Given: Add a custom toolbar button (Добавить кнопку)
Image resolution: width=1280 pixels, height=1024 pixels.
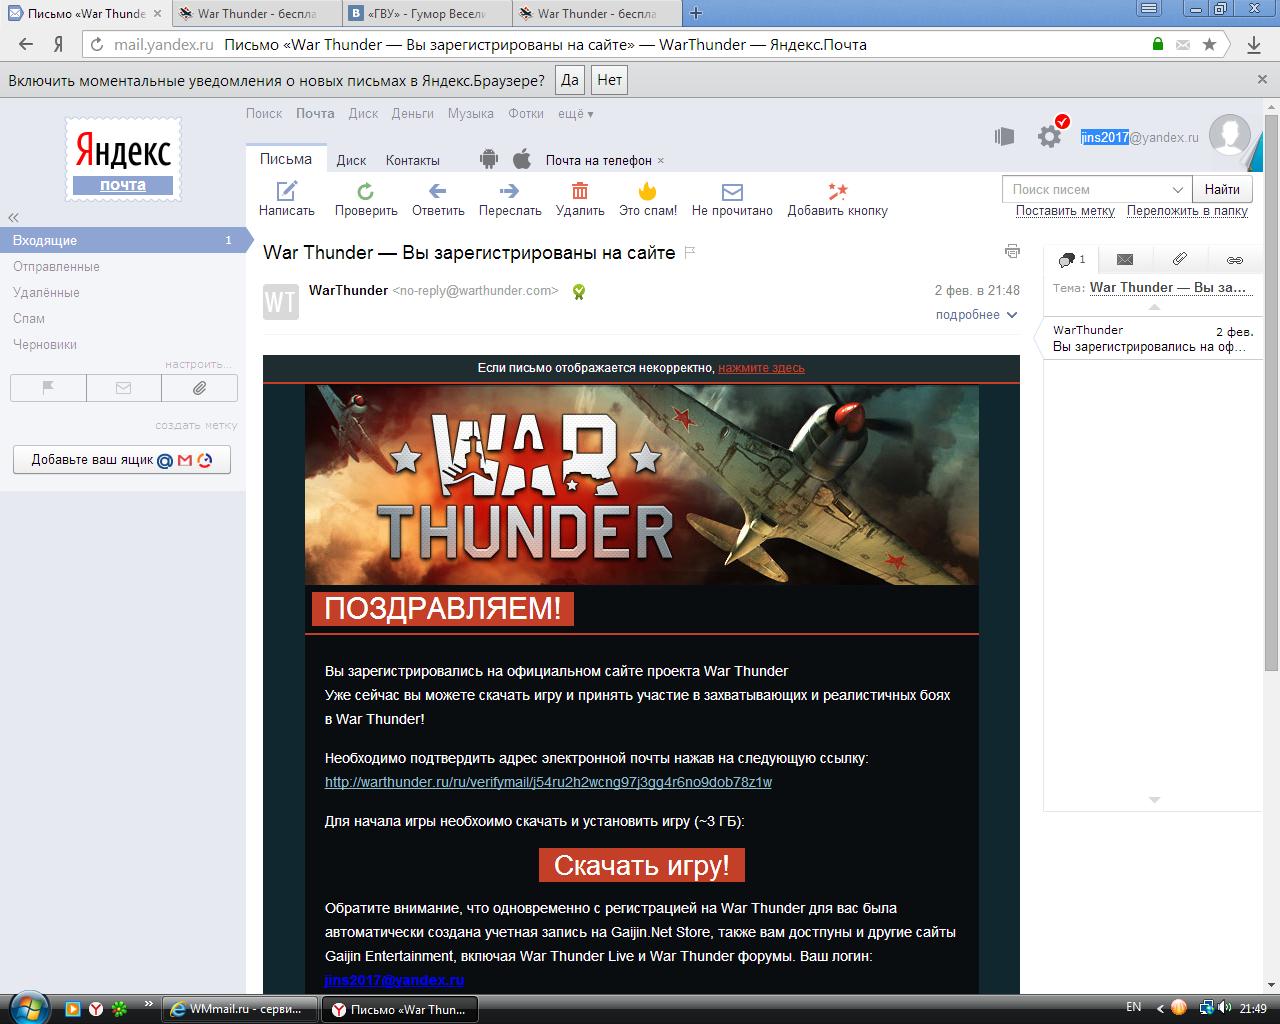Looking at the screenshot, I should (837, 199).
